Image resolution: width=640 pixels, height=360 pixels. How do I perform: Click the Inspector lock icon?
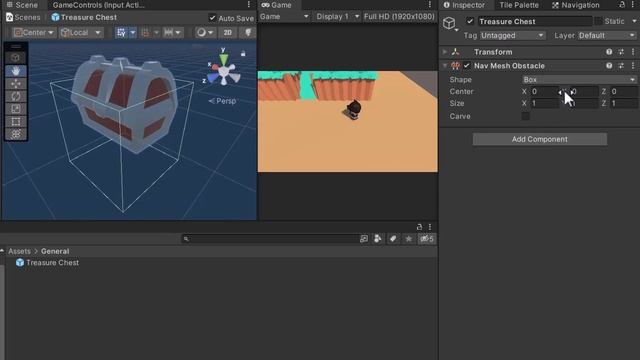coord(622,5)
